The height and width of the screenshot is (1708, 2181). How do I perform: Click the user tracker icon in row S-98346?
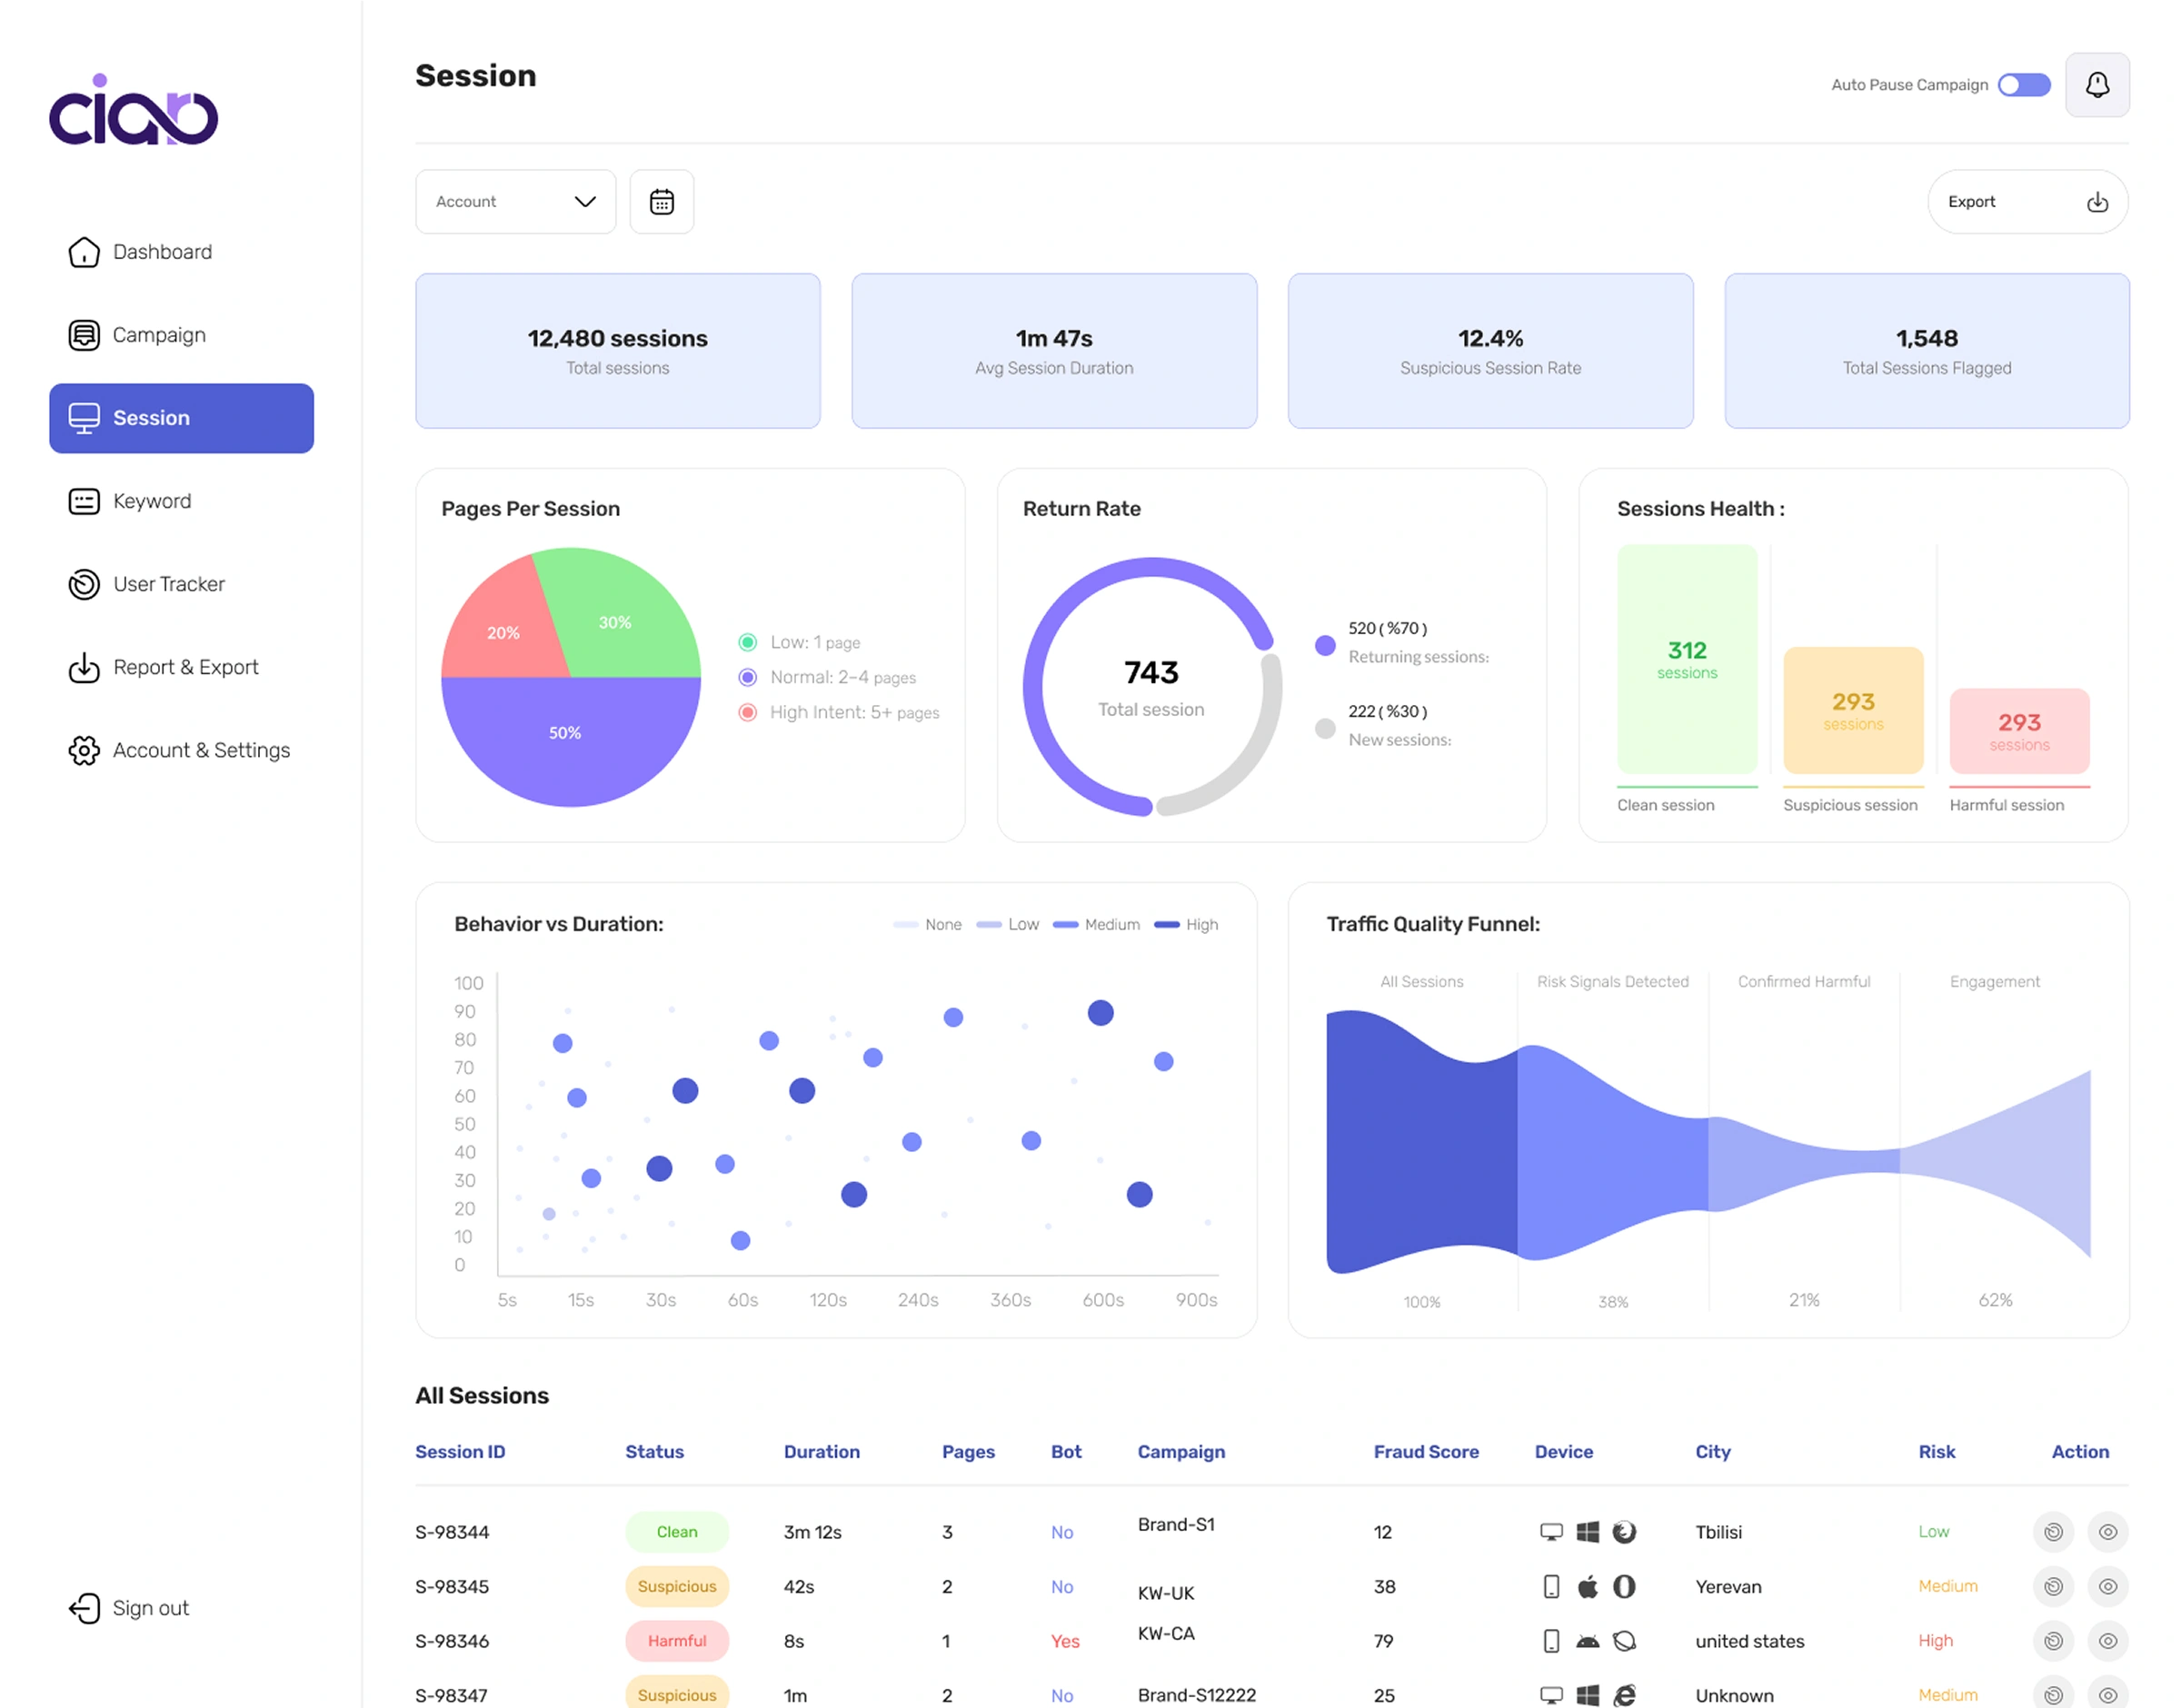pyautogui.click(x=2053, y=1641)
